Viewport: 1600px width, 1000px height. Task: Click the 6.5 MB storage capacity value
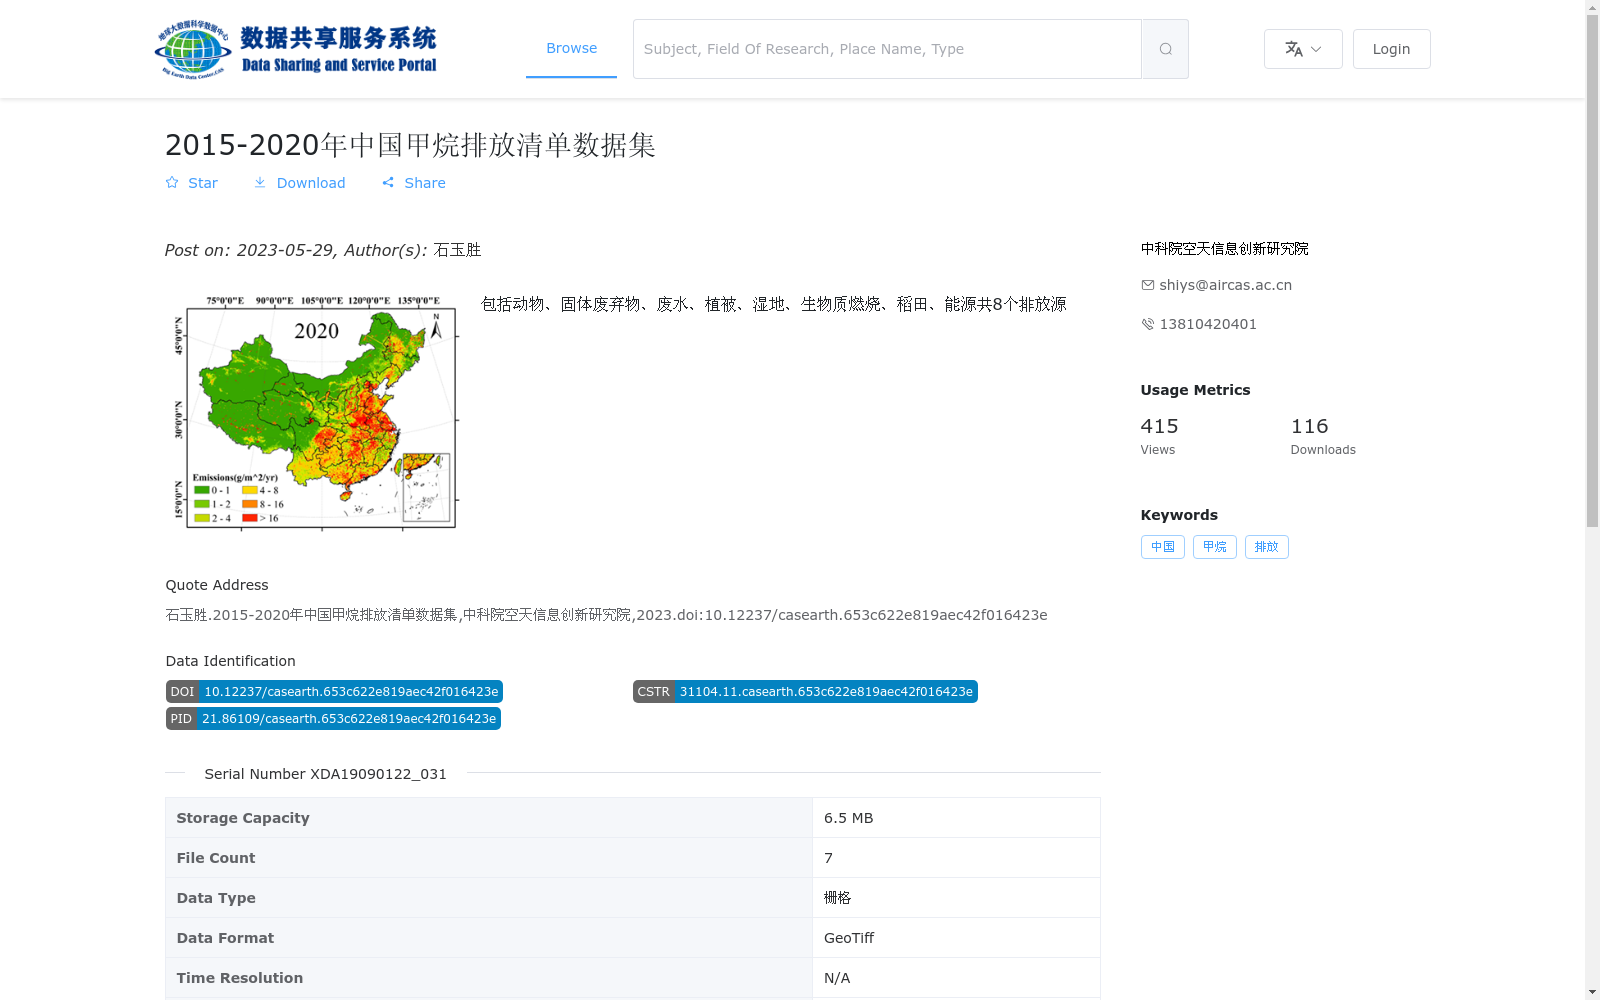click(x=849, y=818)
